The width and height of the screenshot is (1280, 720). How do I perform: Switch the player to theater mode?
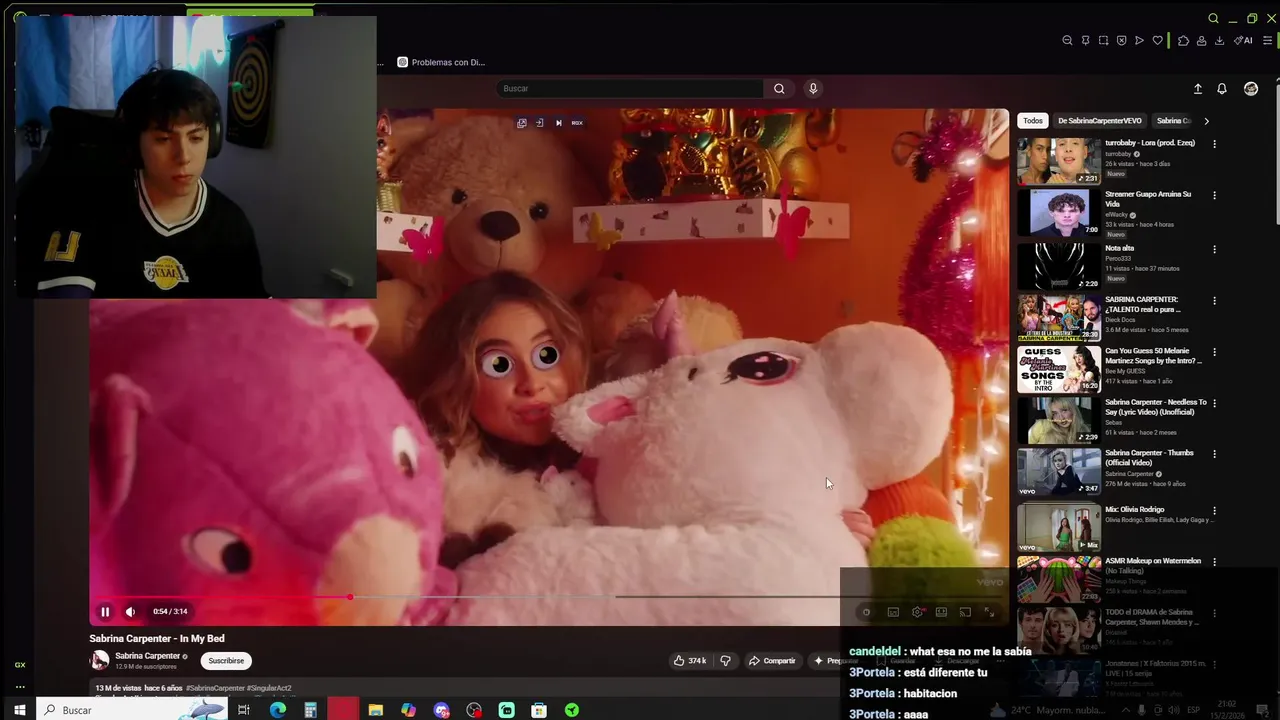click(x=941, y=612)
